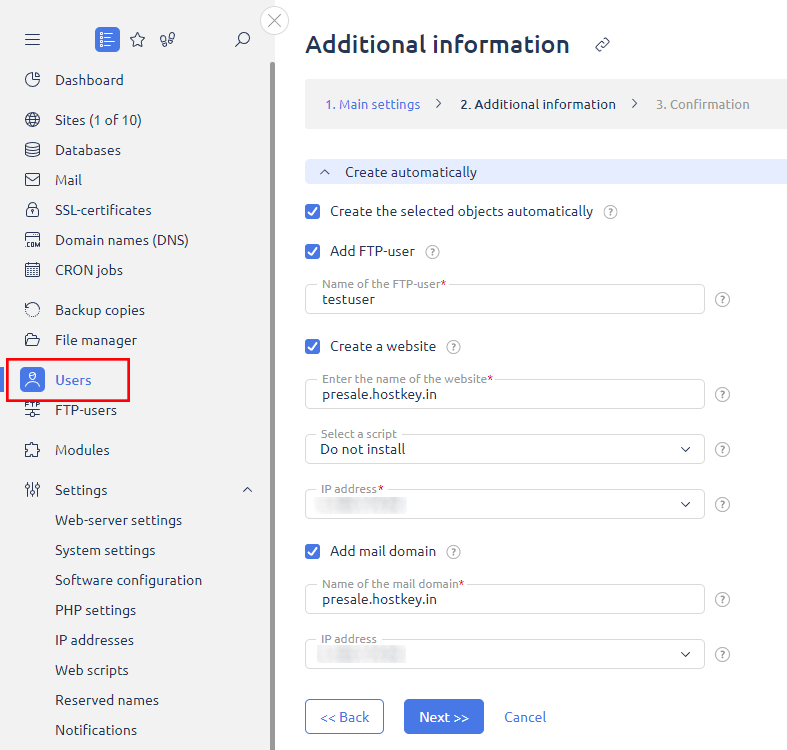Viewport: 787px width, 750px height.
Task: Open Dashboard from the sidebar
Action: (x=88, y=80)
